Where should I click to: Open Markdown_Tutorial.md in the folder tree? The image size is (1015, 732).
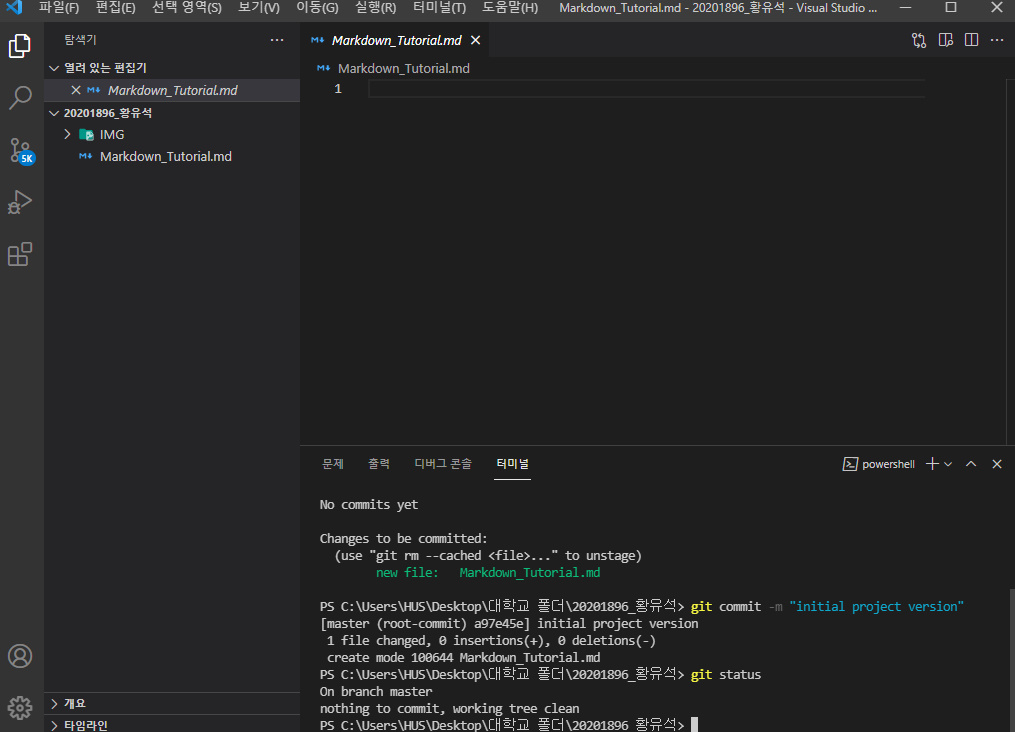click(166, 157)
